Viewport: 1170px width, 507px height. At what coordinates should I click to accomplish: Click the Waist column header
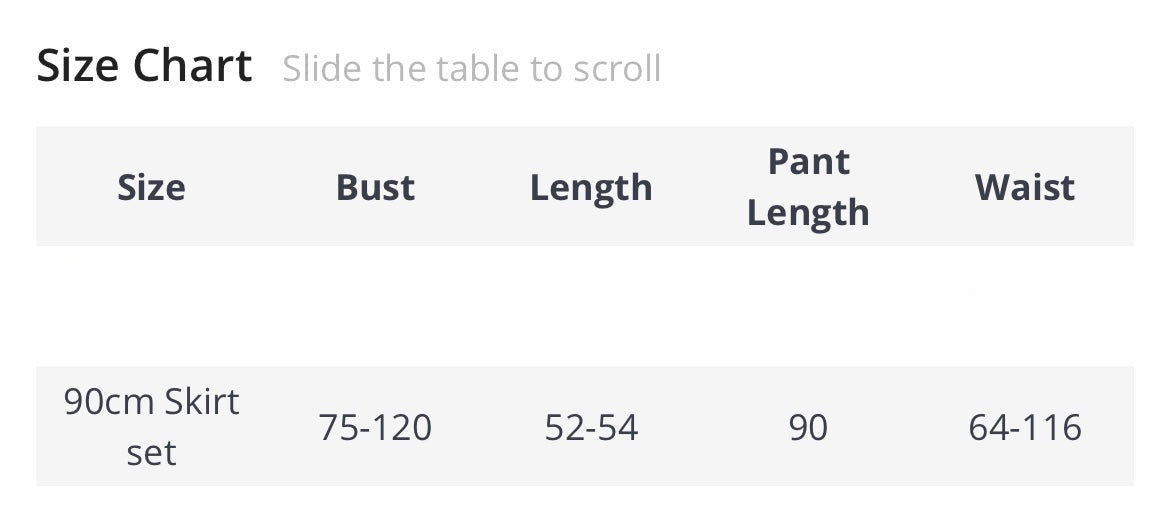(x=1025, y=187)
